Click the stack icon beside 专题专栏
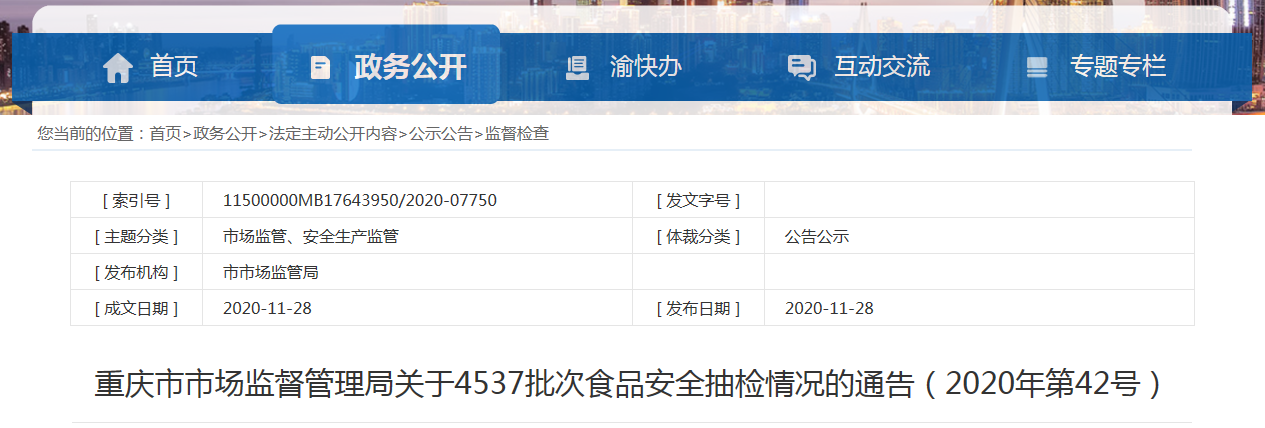 [x=1037, y=68]
